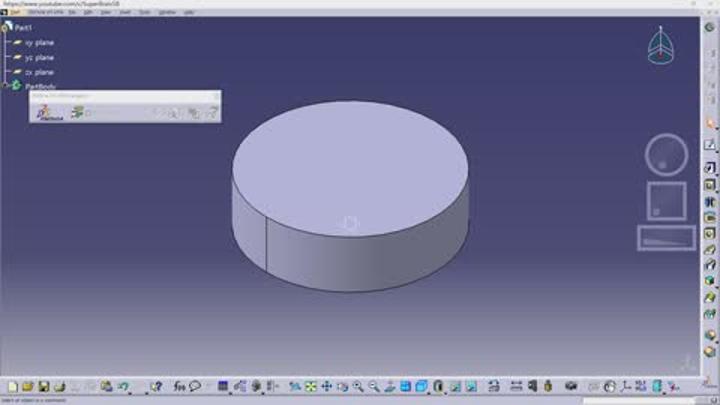Screen dimensions: 720x405
Task: Click the comment bubble icon
Action: coord(195,387)
